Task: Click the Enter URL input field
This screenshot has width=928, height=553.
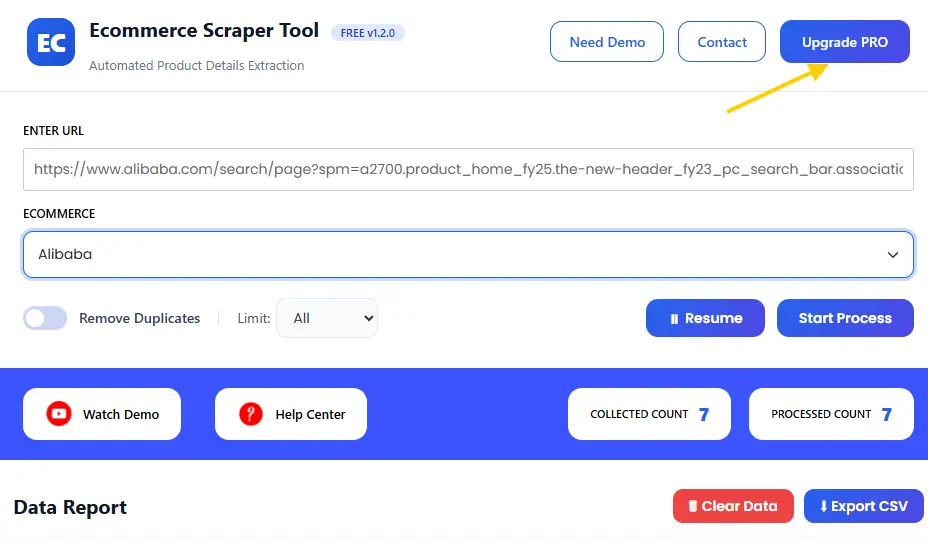Action: click(468, 169)
